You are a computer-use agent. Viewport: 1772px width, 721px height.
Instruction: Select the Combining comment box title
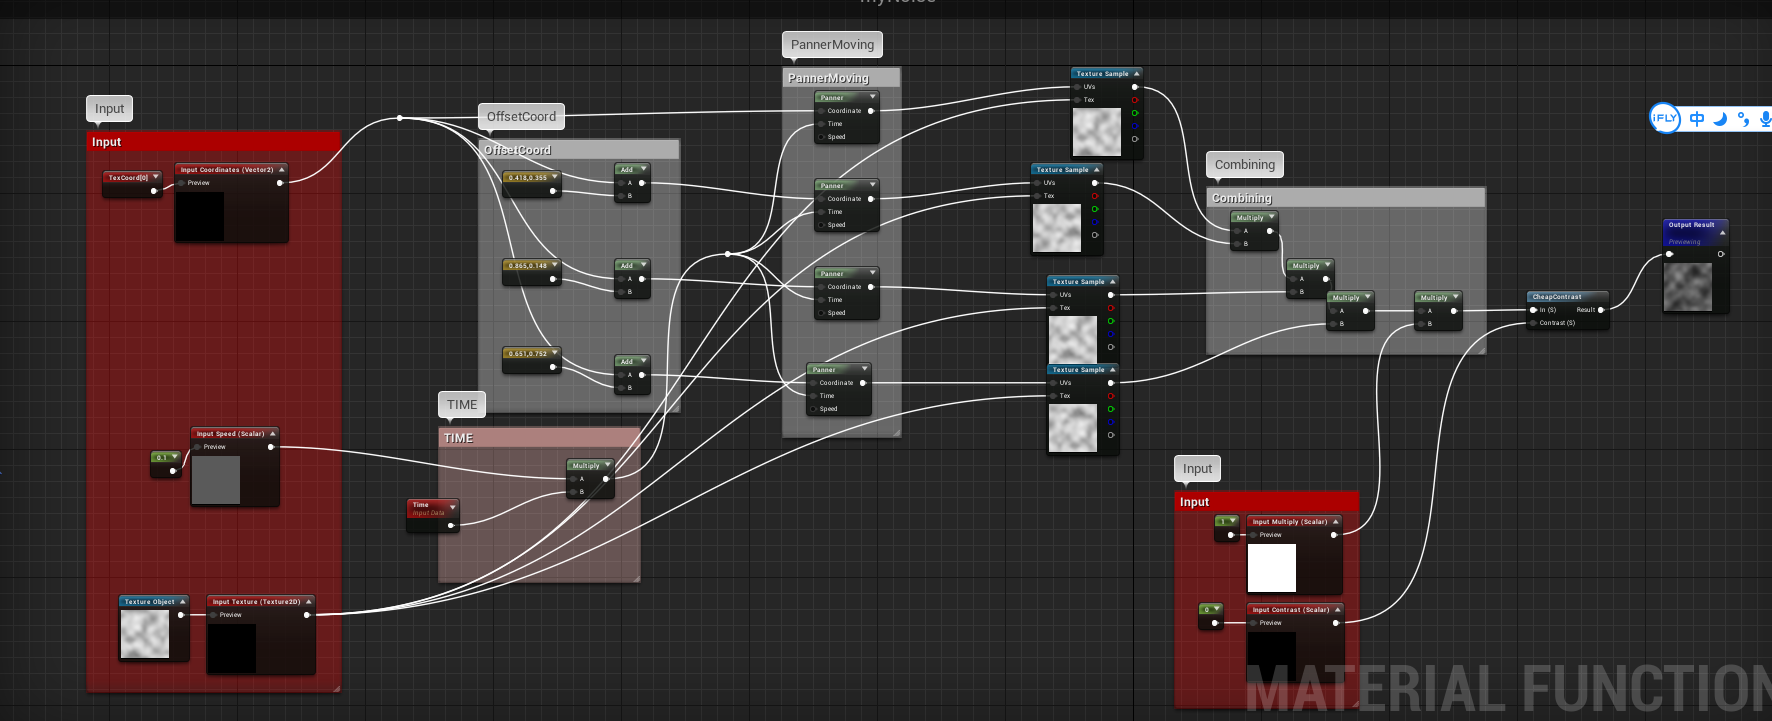tap(1242, 198)
